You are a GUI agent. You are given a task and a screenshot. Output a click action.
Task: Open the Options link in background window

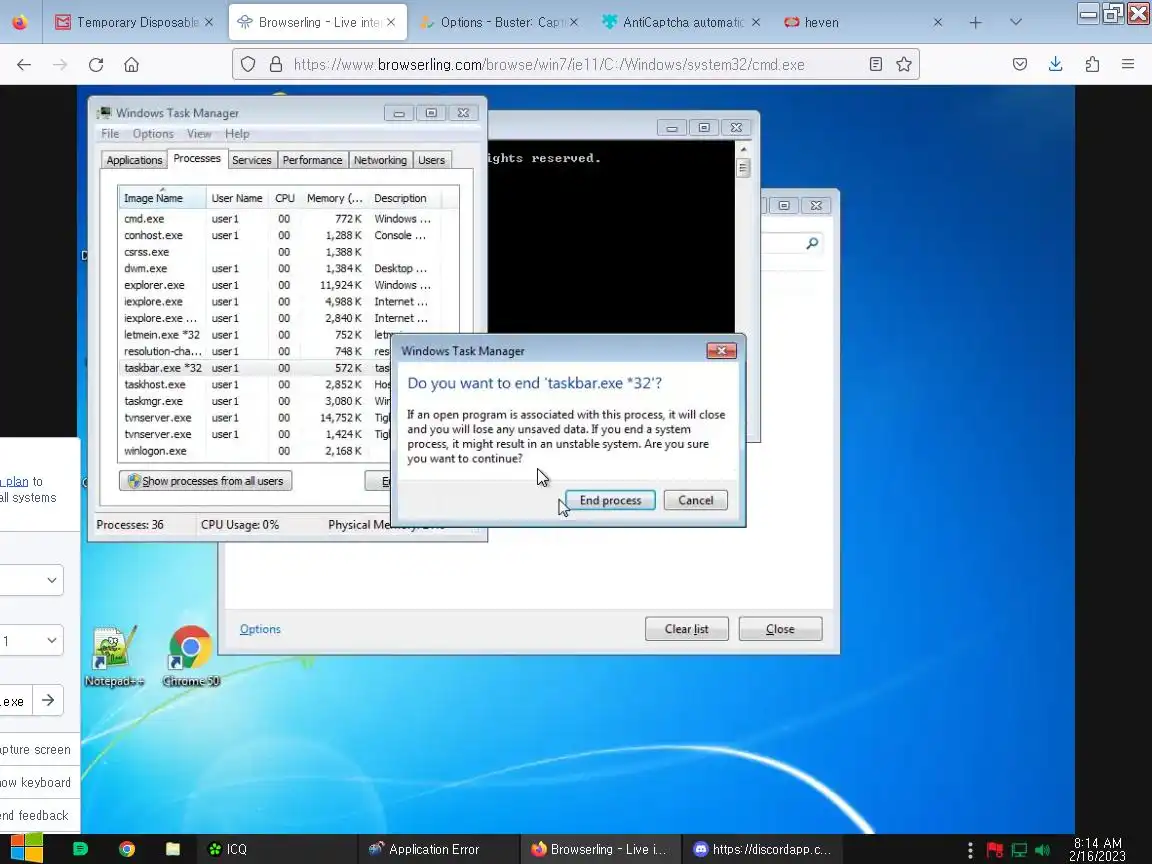[x=260, y=629]
